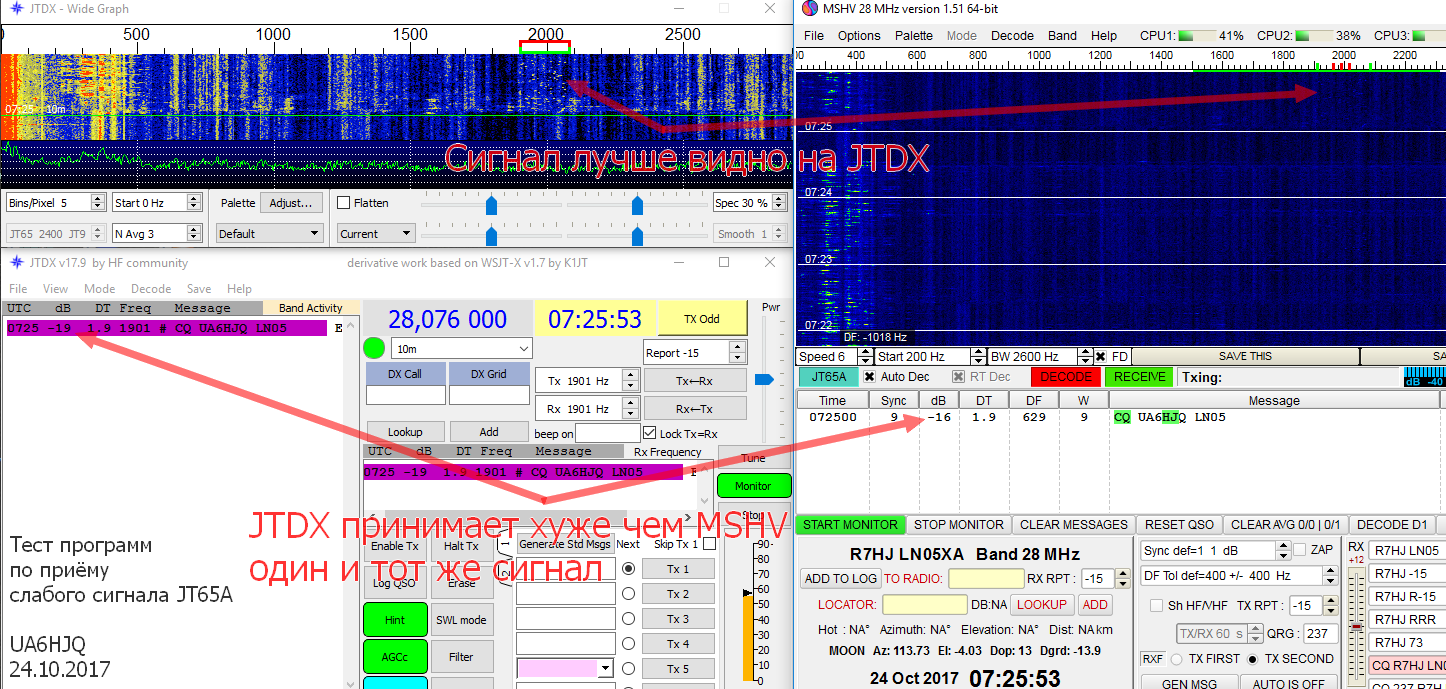
Task: Open the Decode menu in MSHV
Action: click(x=1012, y=36)
